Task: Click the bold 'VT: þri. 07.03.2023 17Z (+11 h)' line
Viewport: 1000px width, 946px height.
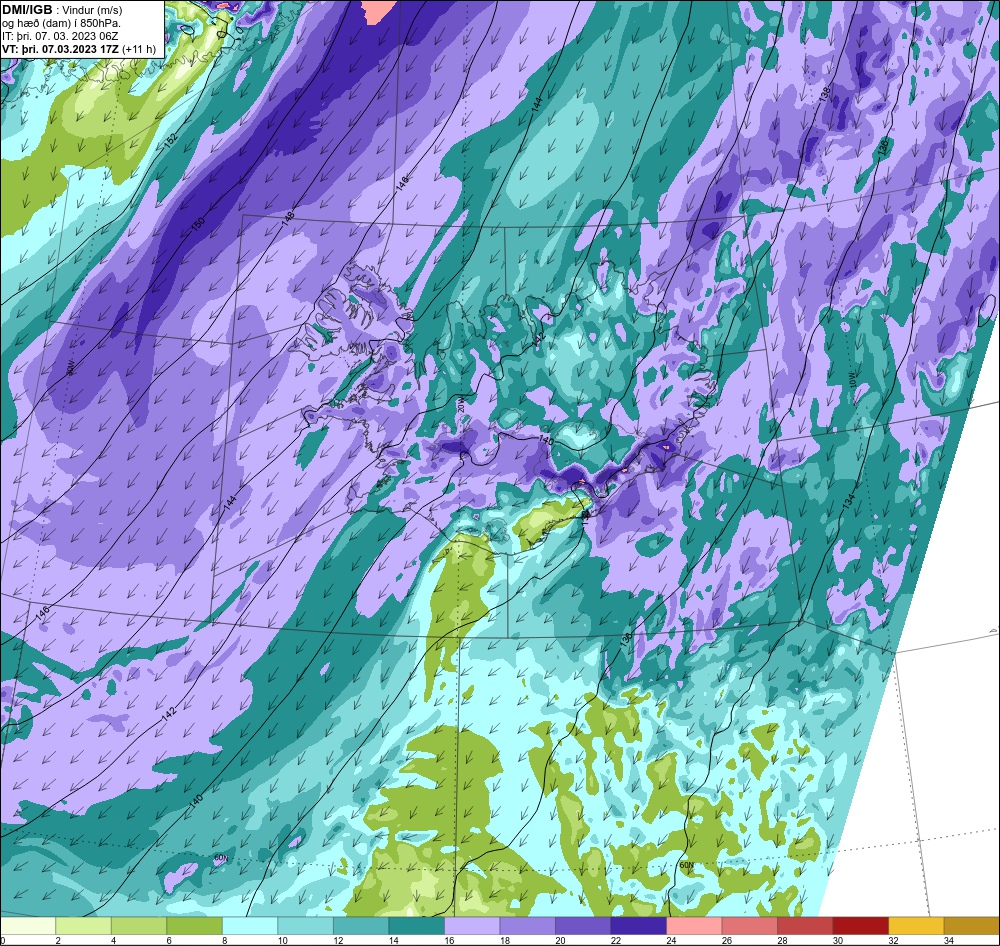Action: (79, 48)
